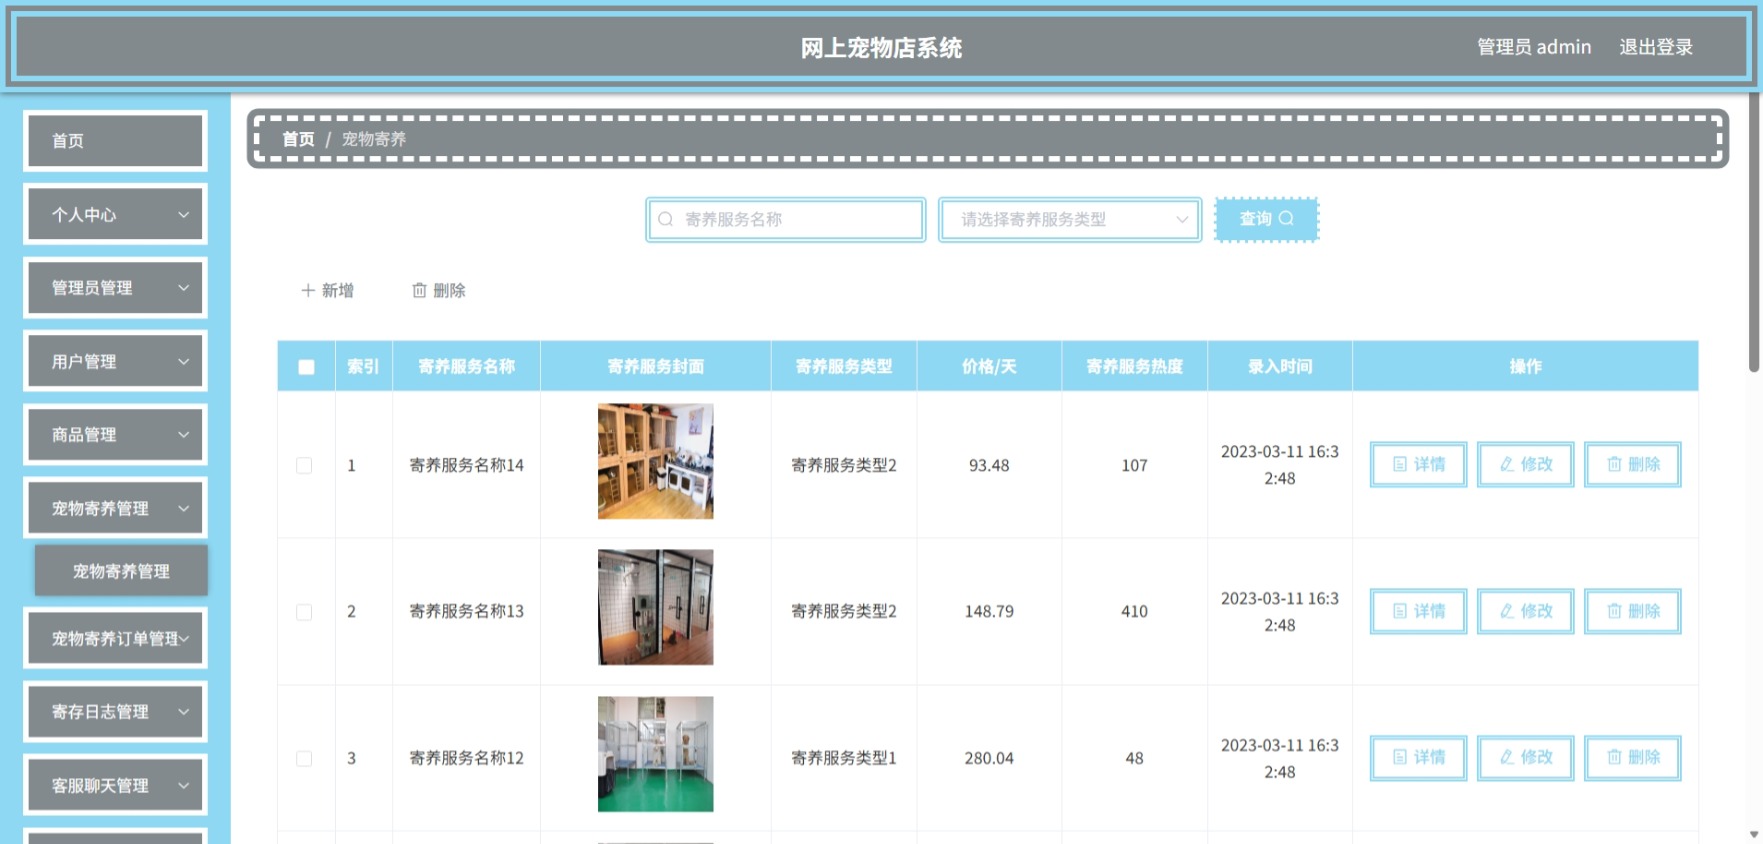Screen dimensions: 1763x844
Task: Click the 网上宠物店系统 title
Action: click(881, 48)
